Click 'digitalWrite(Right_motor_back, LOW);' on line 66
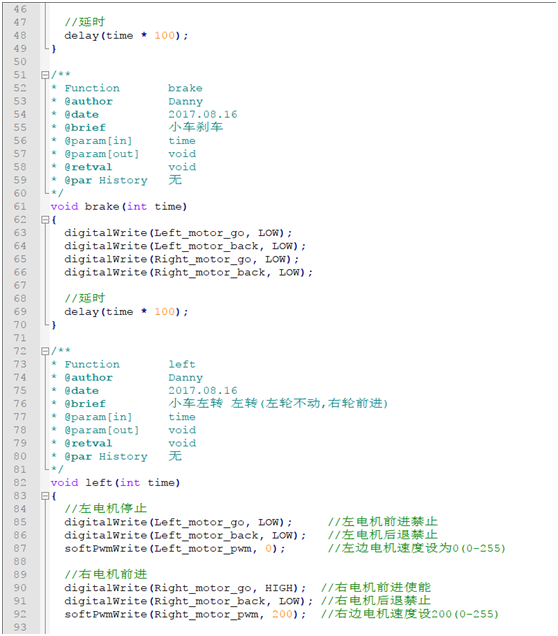The width and height of the screenshot is (558, 636). point(189,273)
